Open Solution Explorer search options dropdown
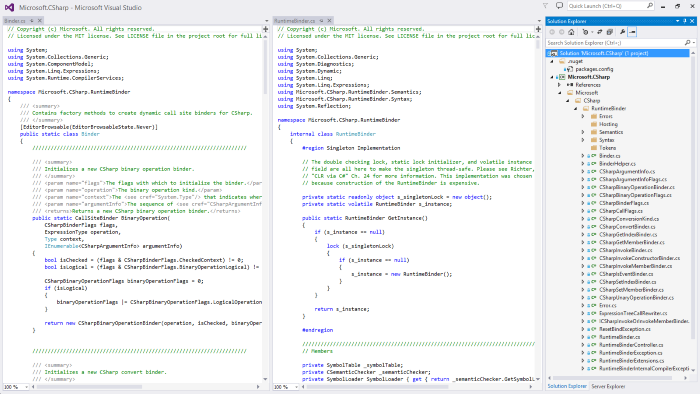Image resolution: width=700 pixels, height=394 pixels. (694, 43)
